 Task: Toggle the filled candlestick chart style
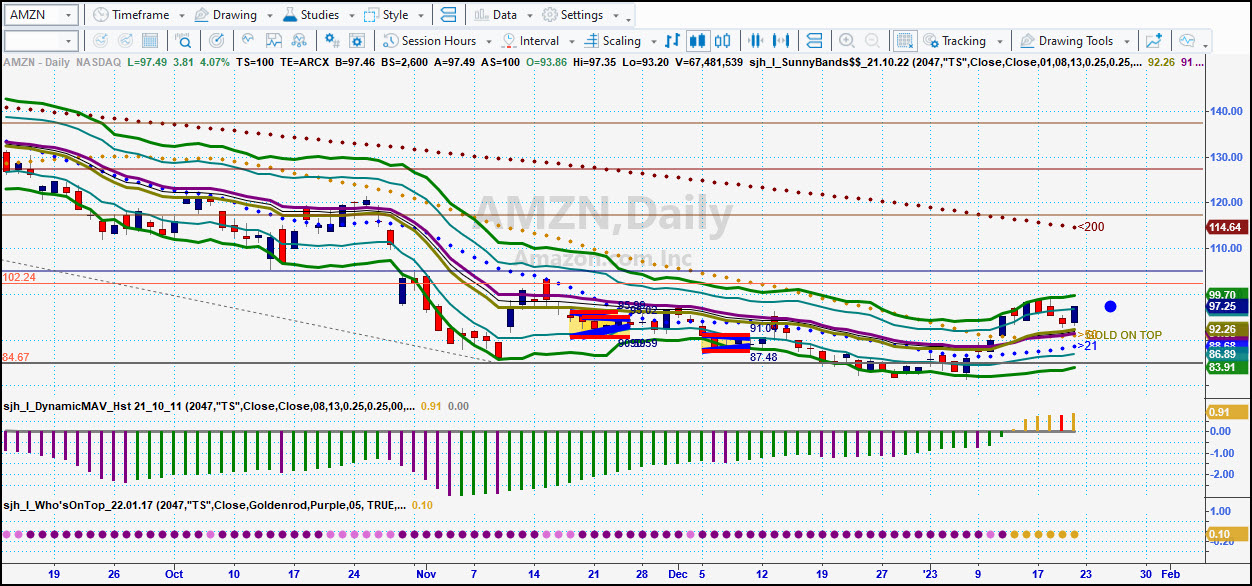697,41
